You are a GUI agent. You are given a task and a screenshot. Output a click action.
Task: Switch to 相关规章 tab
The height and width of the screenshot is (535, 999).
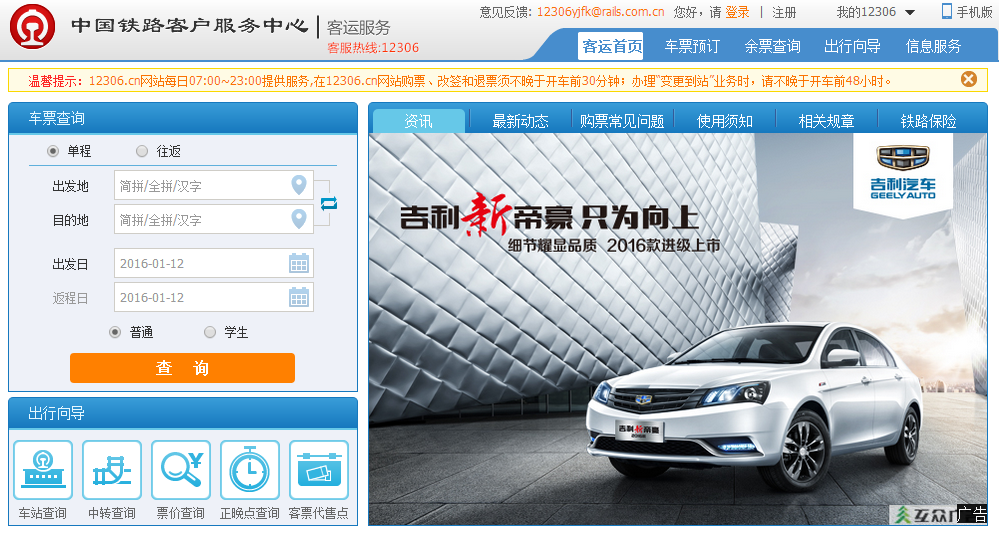(826, 121)
